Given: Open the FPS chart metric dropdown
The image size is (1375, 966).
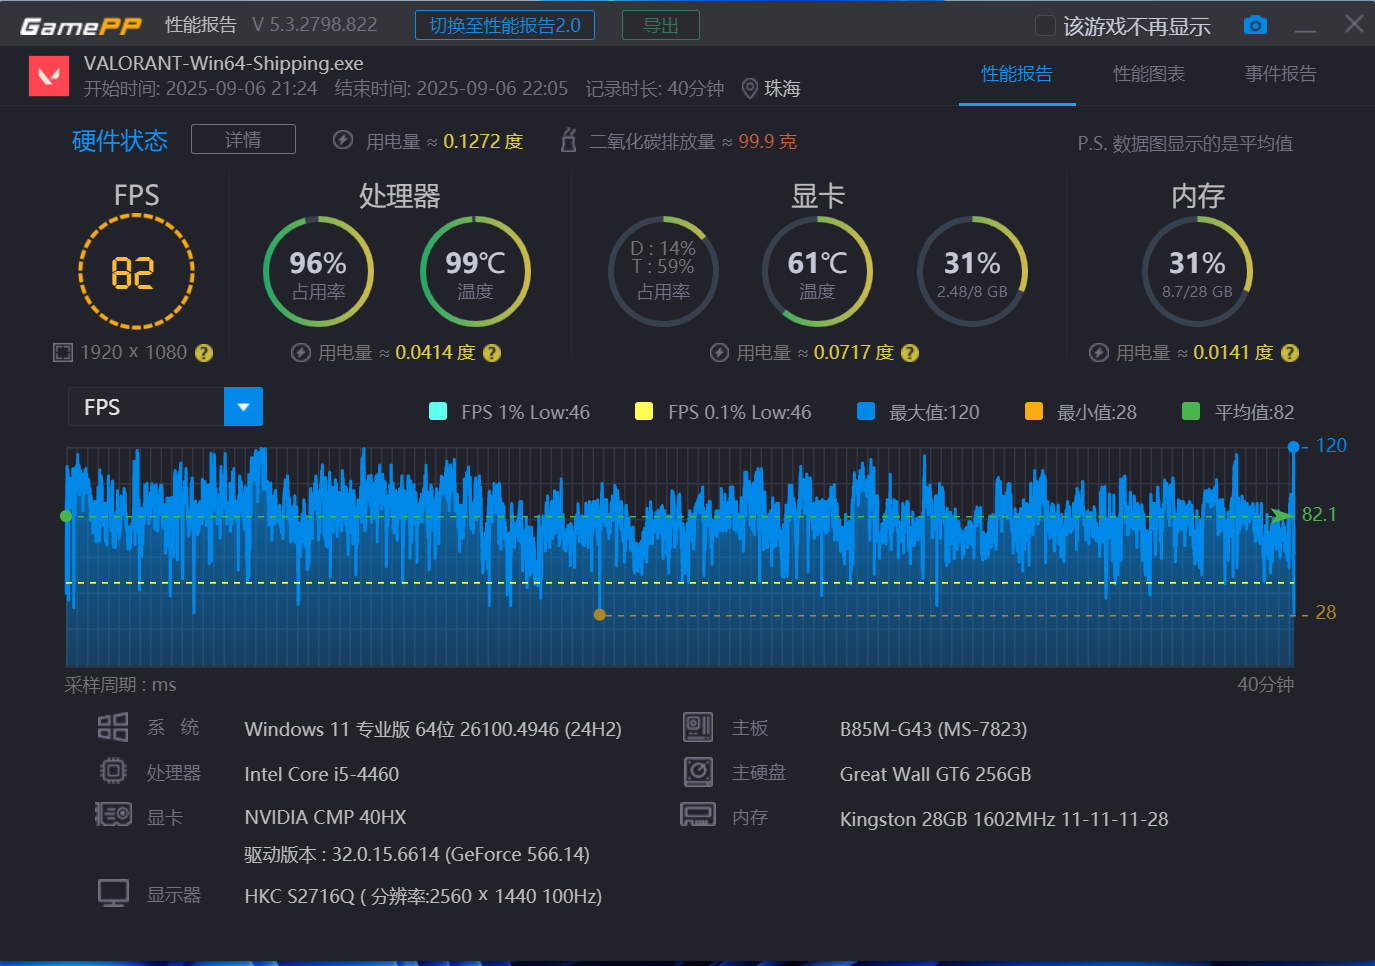Looking at the screenshot, I should point(165,407).
